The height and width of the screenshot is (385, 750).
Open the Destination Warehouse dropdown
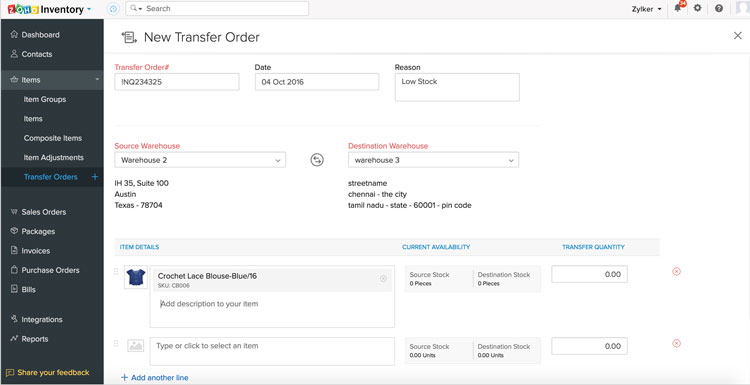(433, 160)
